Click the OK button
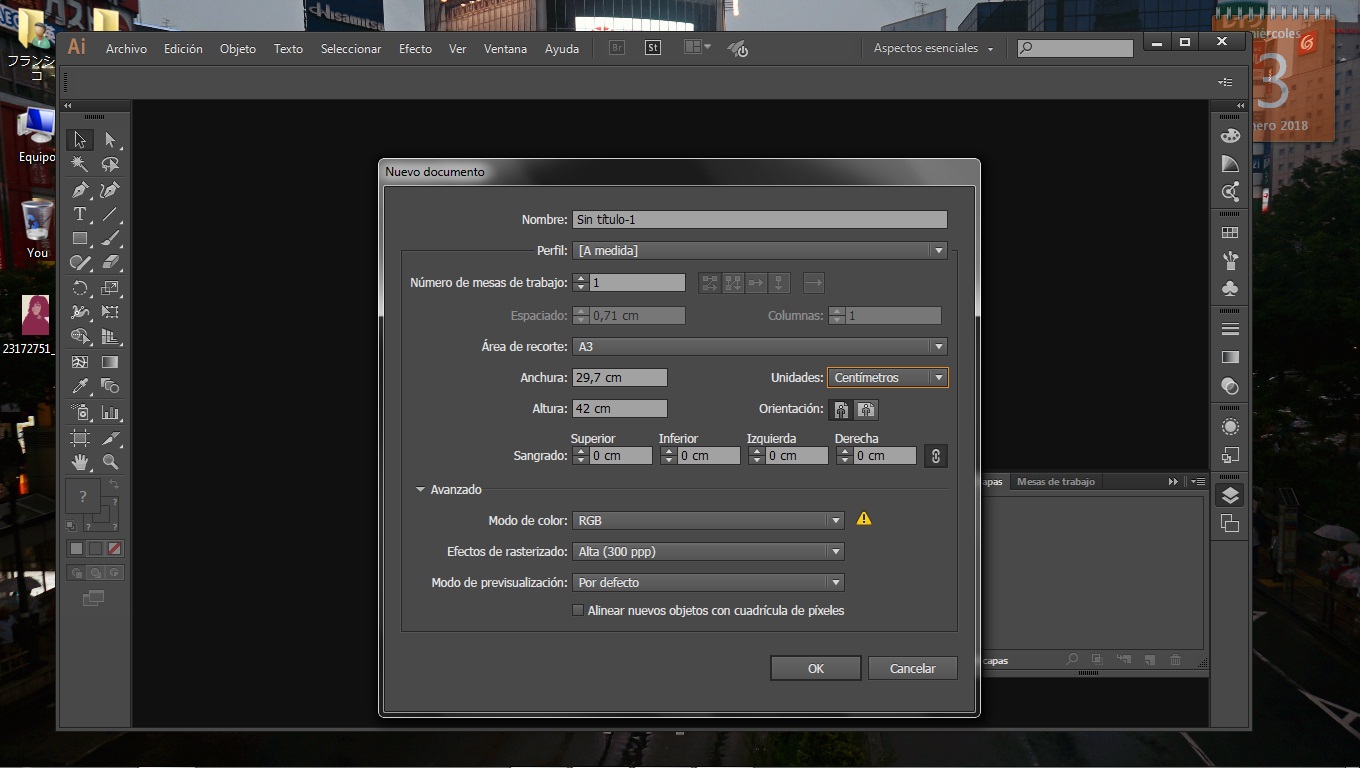 (x=816, y=668)
